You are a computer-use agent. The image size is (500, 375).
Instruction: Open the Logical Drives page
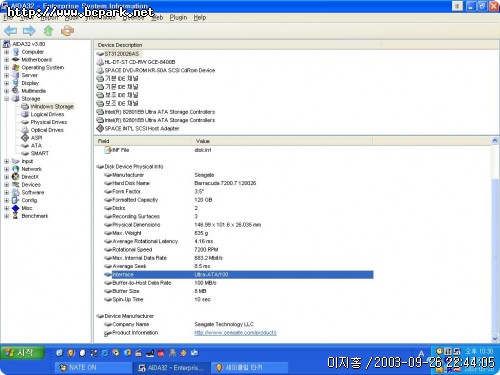pos(47,114)
